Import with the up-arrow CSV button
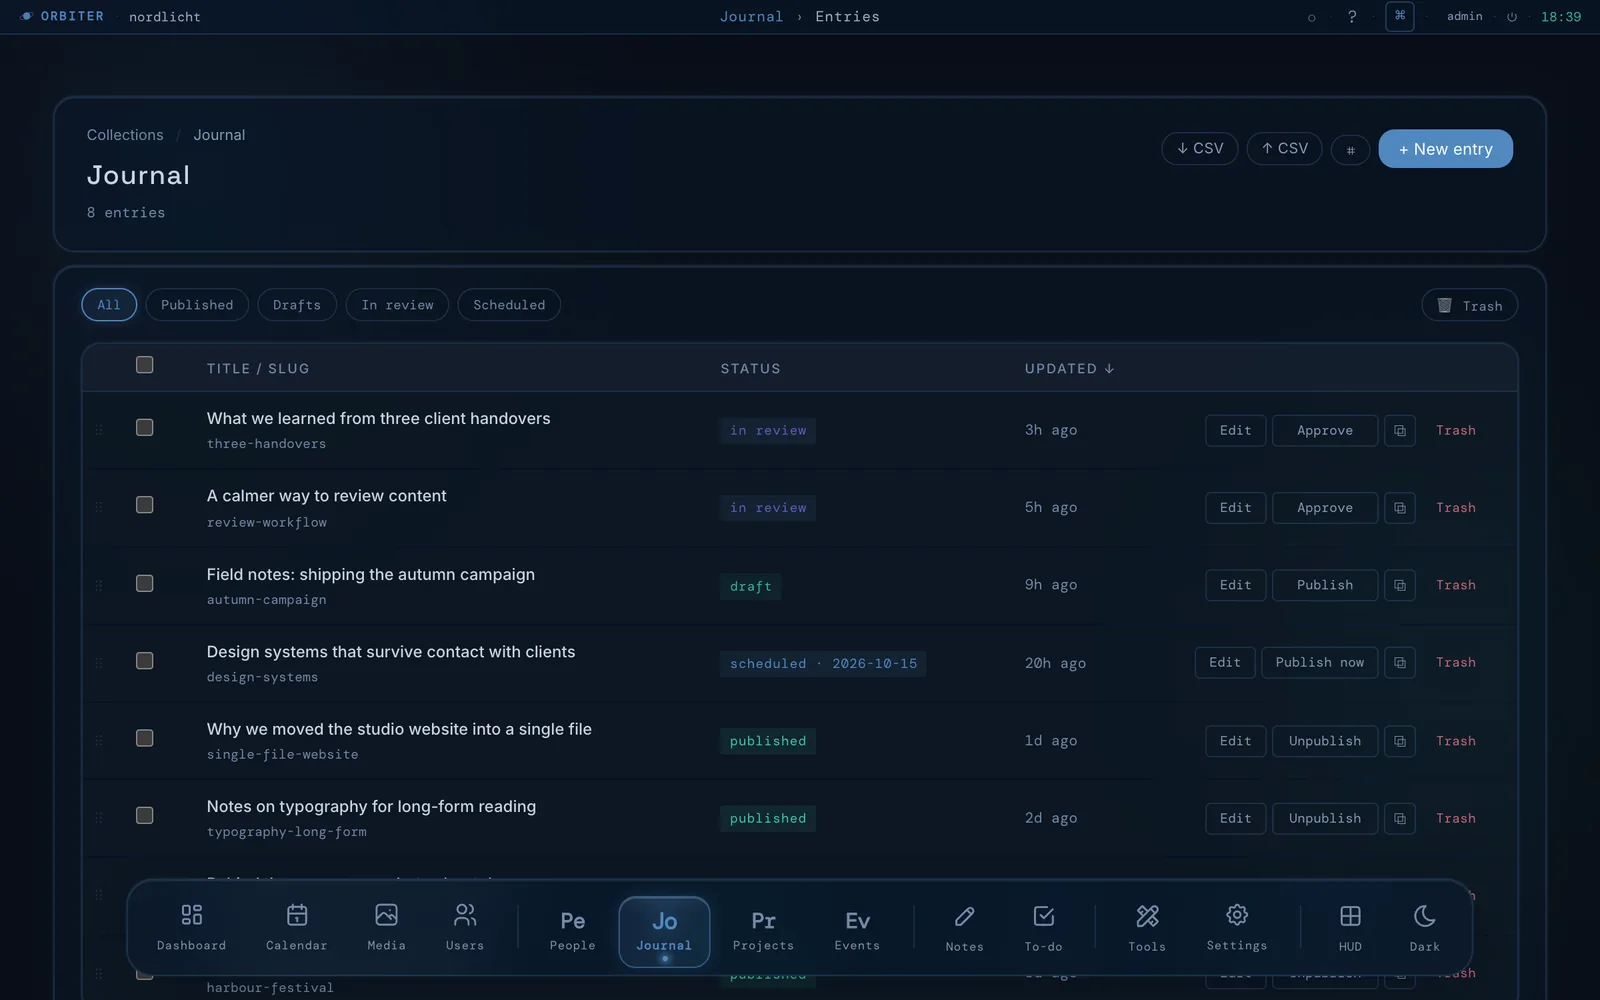Screen dimensions: 1600x1000 click(1284, 148)
